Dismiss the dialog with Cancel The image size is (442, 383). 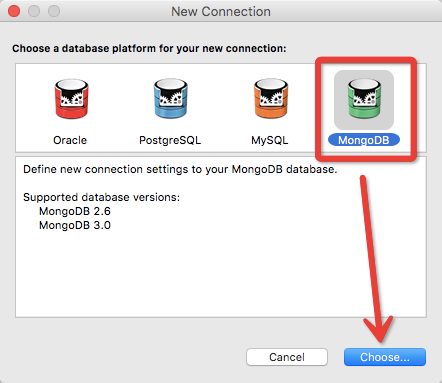[287, 357]
